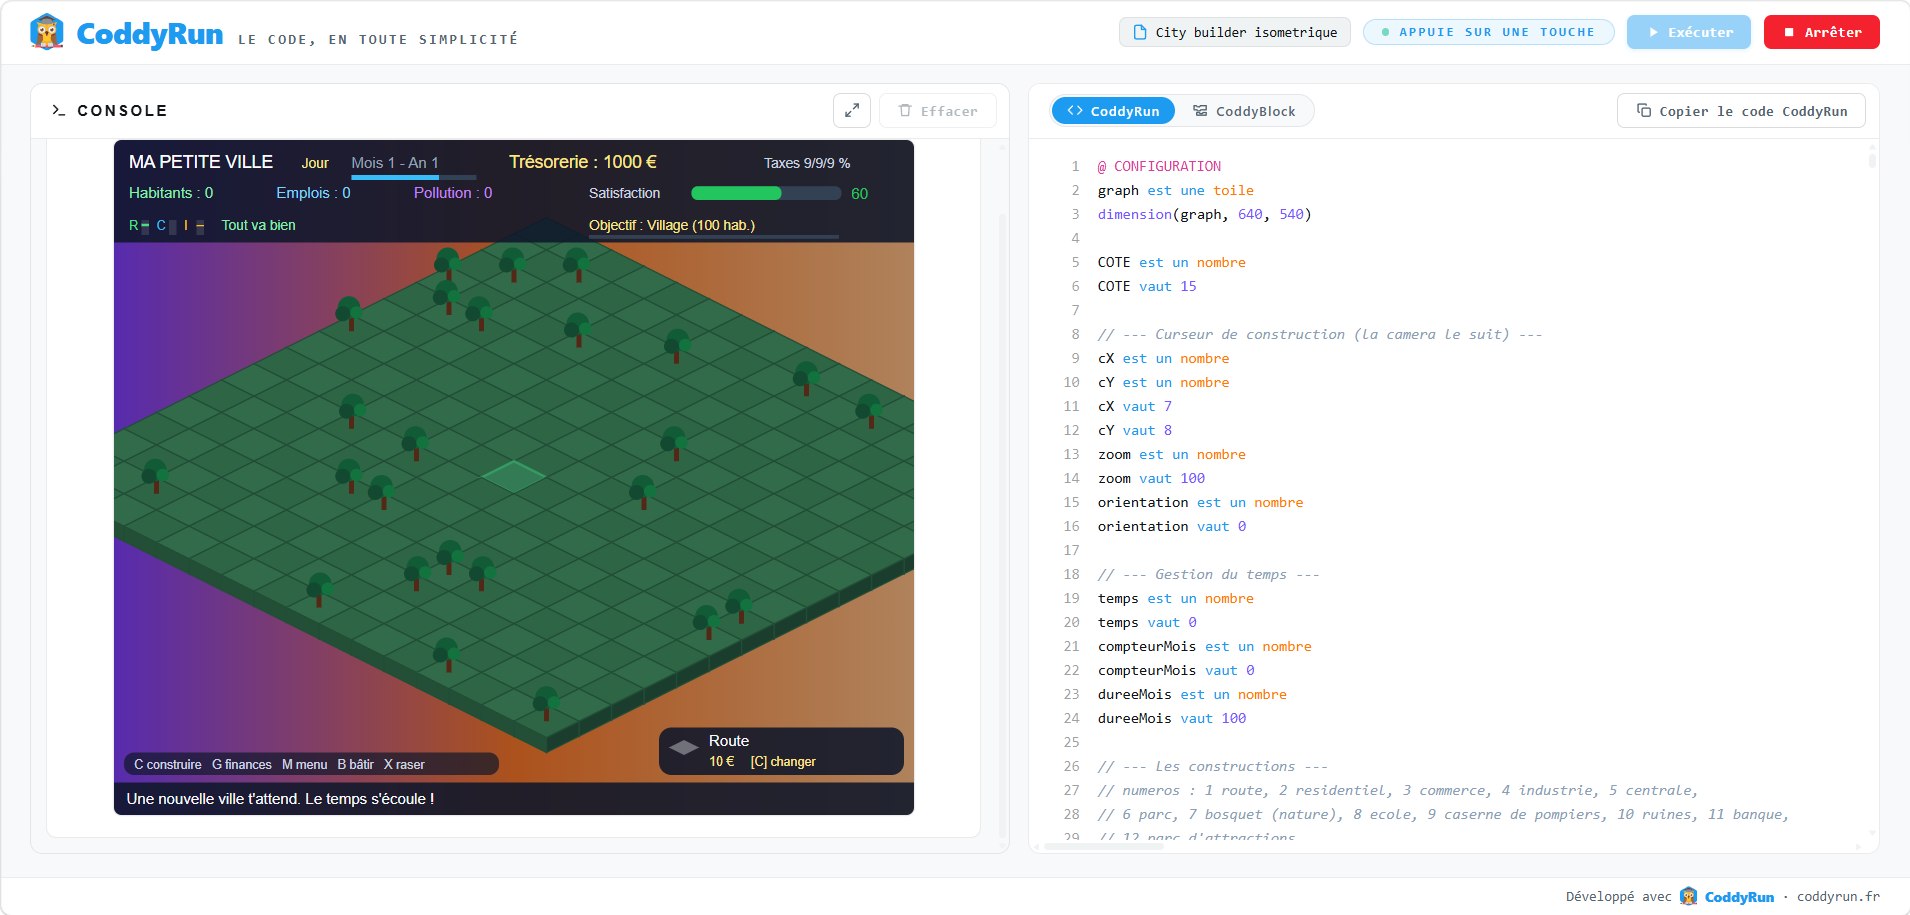Click the Jour label in the game header
1910x915 pixels.
point(315,163)
